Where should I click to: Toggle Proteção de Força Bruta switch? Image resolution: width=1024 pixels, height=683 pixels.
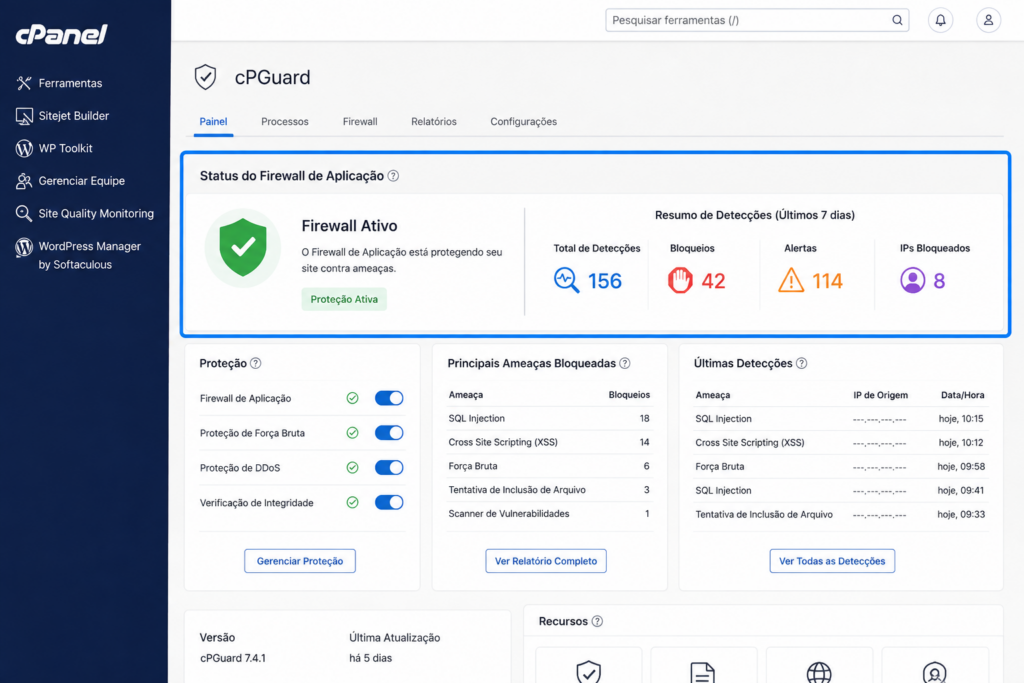pos(389,433)
